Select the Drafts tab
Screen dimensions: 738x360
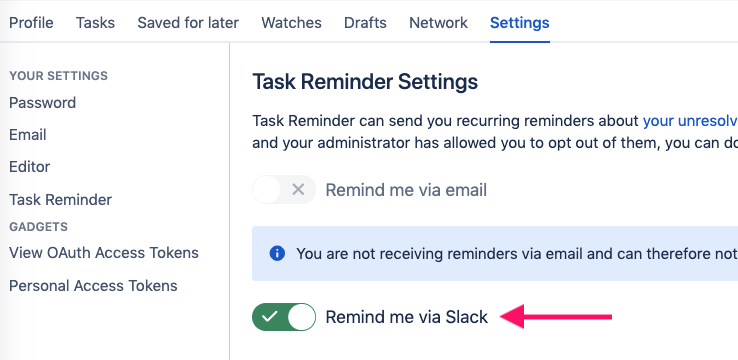365,23
